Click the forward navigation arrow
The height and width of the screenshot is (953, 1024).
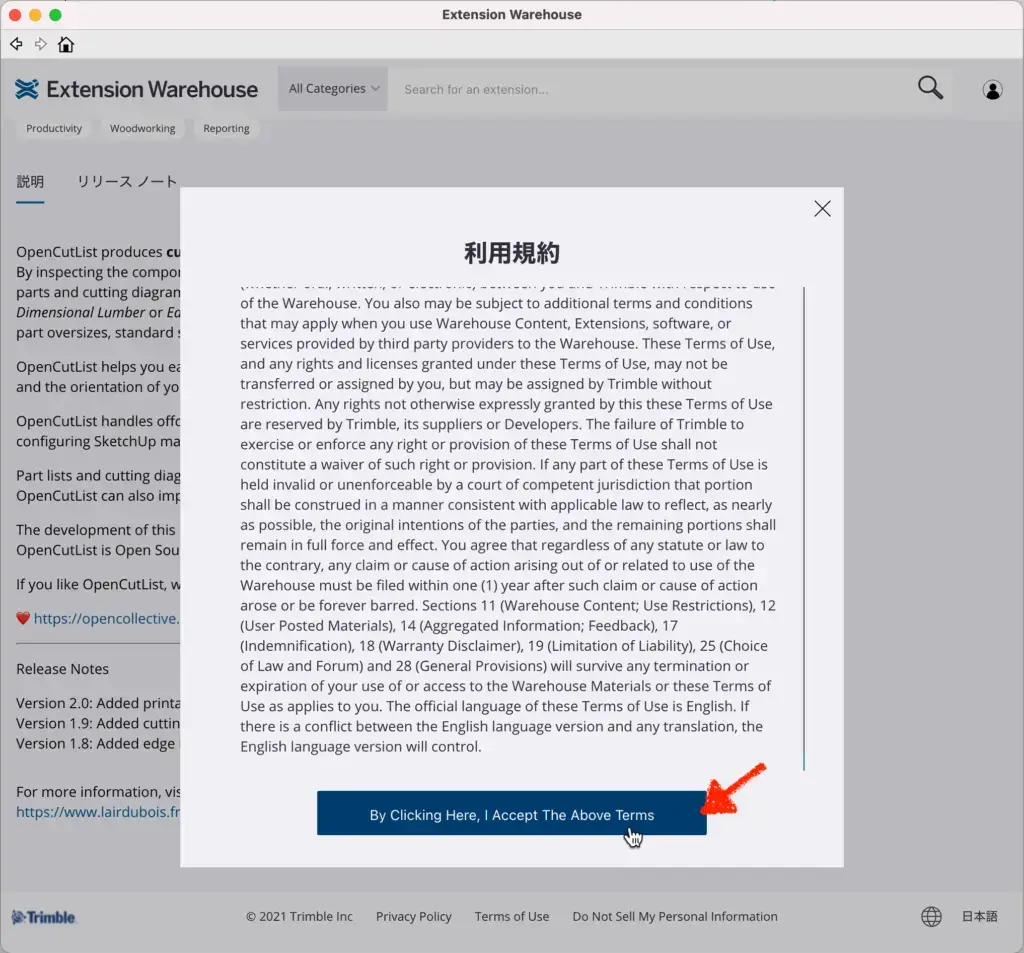(40, 44)
